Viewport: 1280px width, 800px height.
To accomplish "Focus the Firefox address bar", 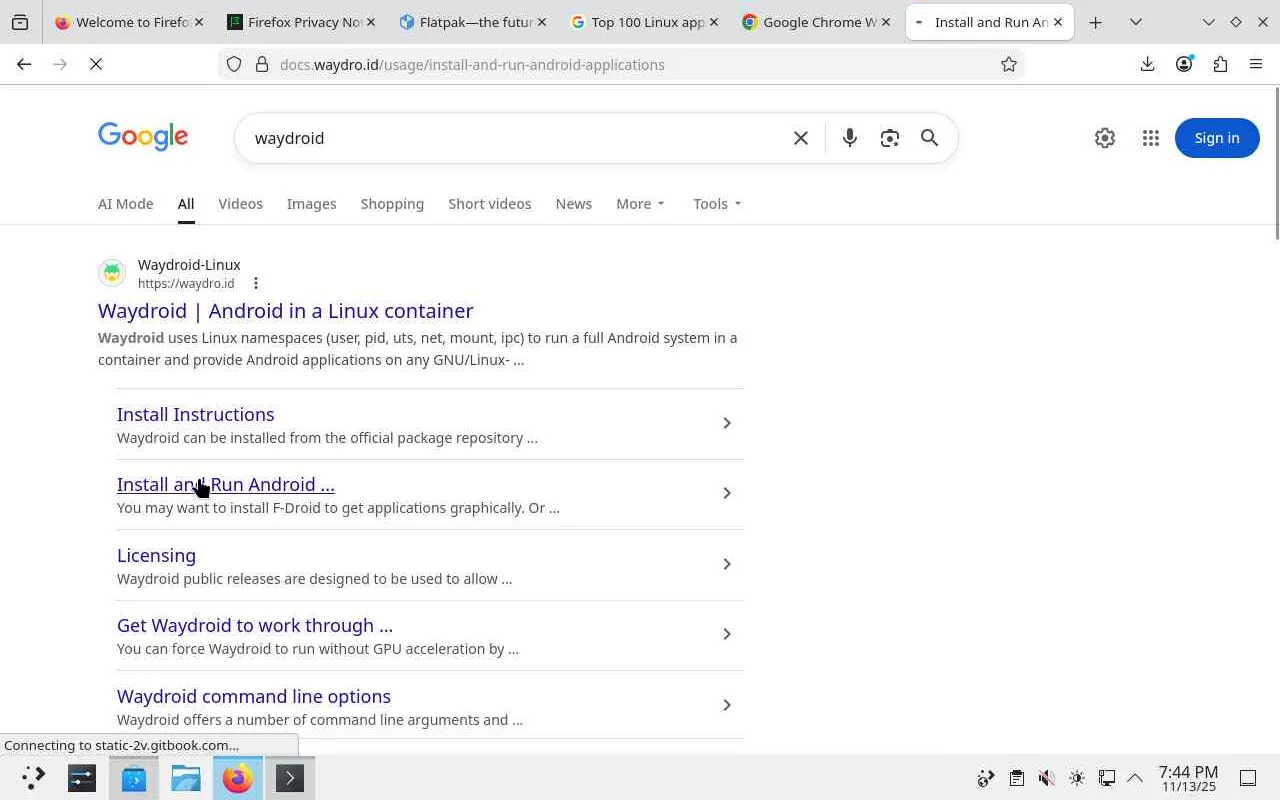I will coord(620,64).
